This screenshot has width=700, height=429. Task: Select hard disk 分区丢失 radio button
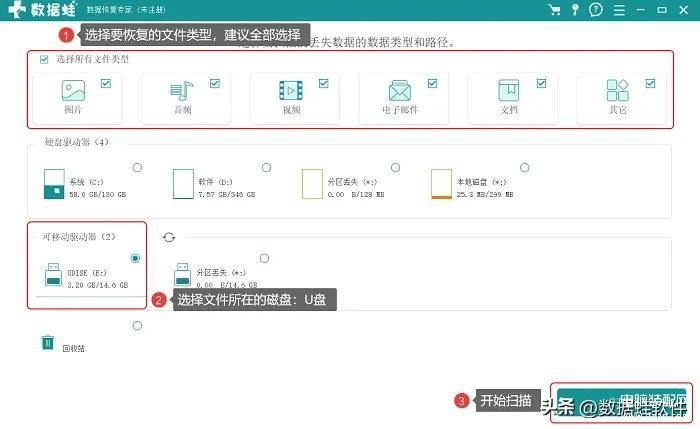396,167
